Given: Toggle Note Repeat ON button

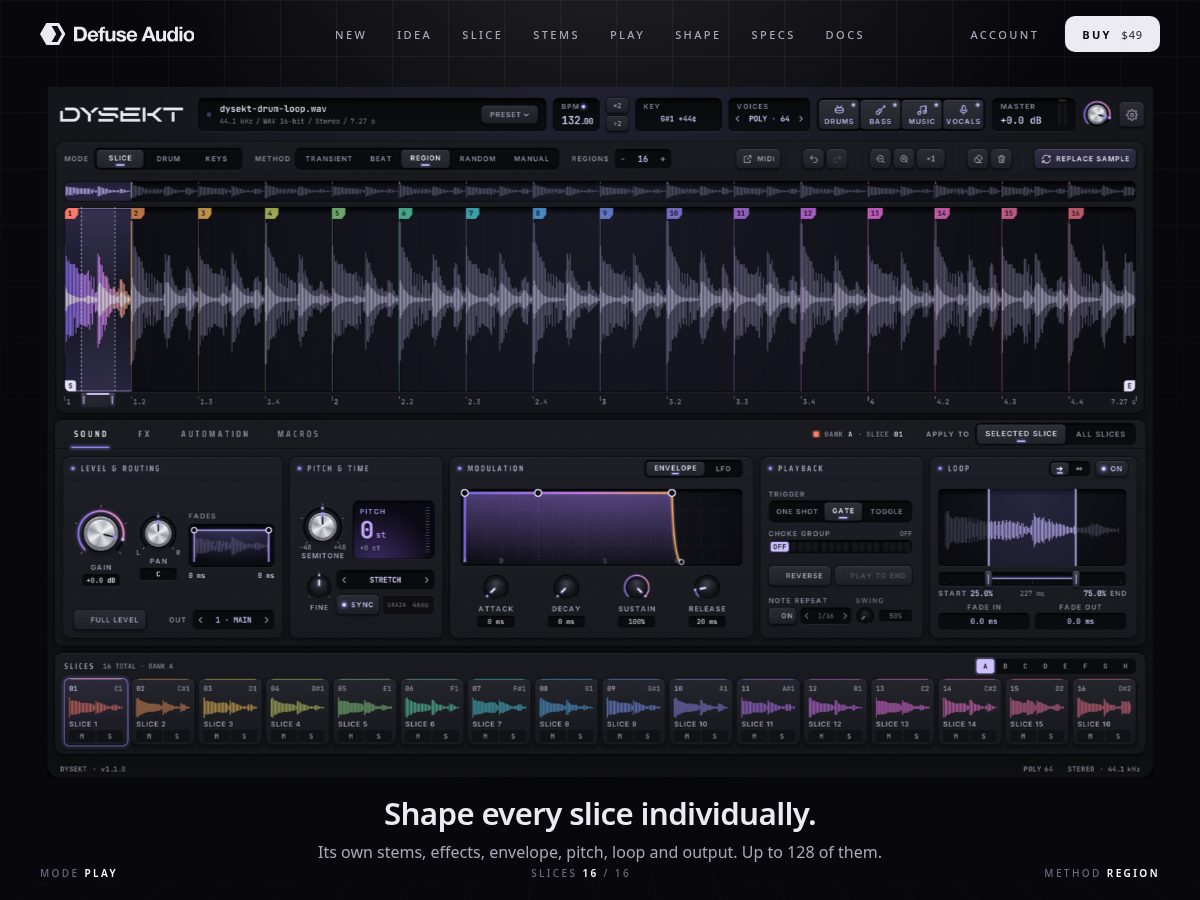Looking at the screenshot, I should [783, 616].
